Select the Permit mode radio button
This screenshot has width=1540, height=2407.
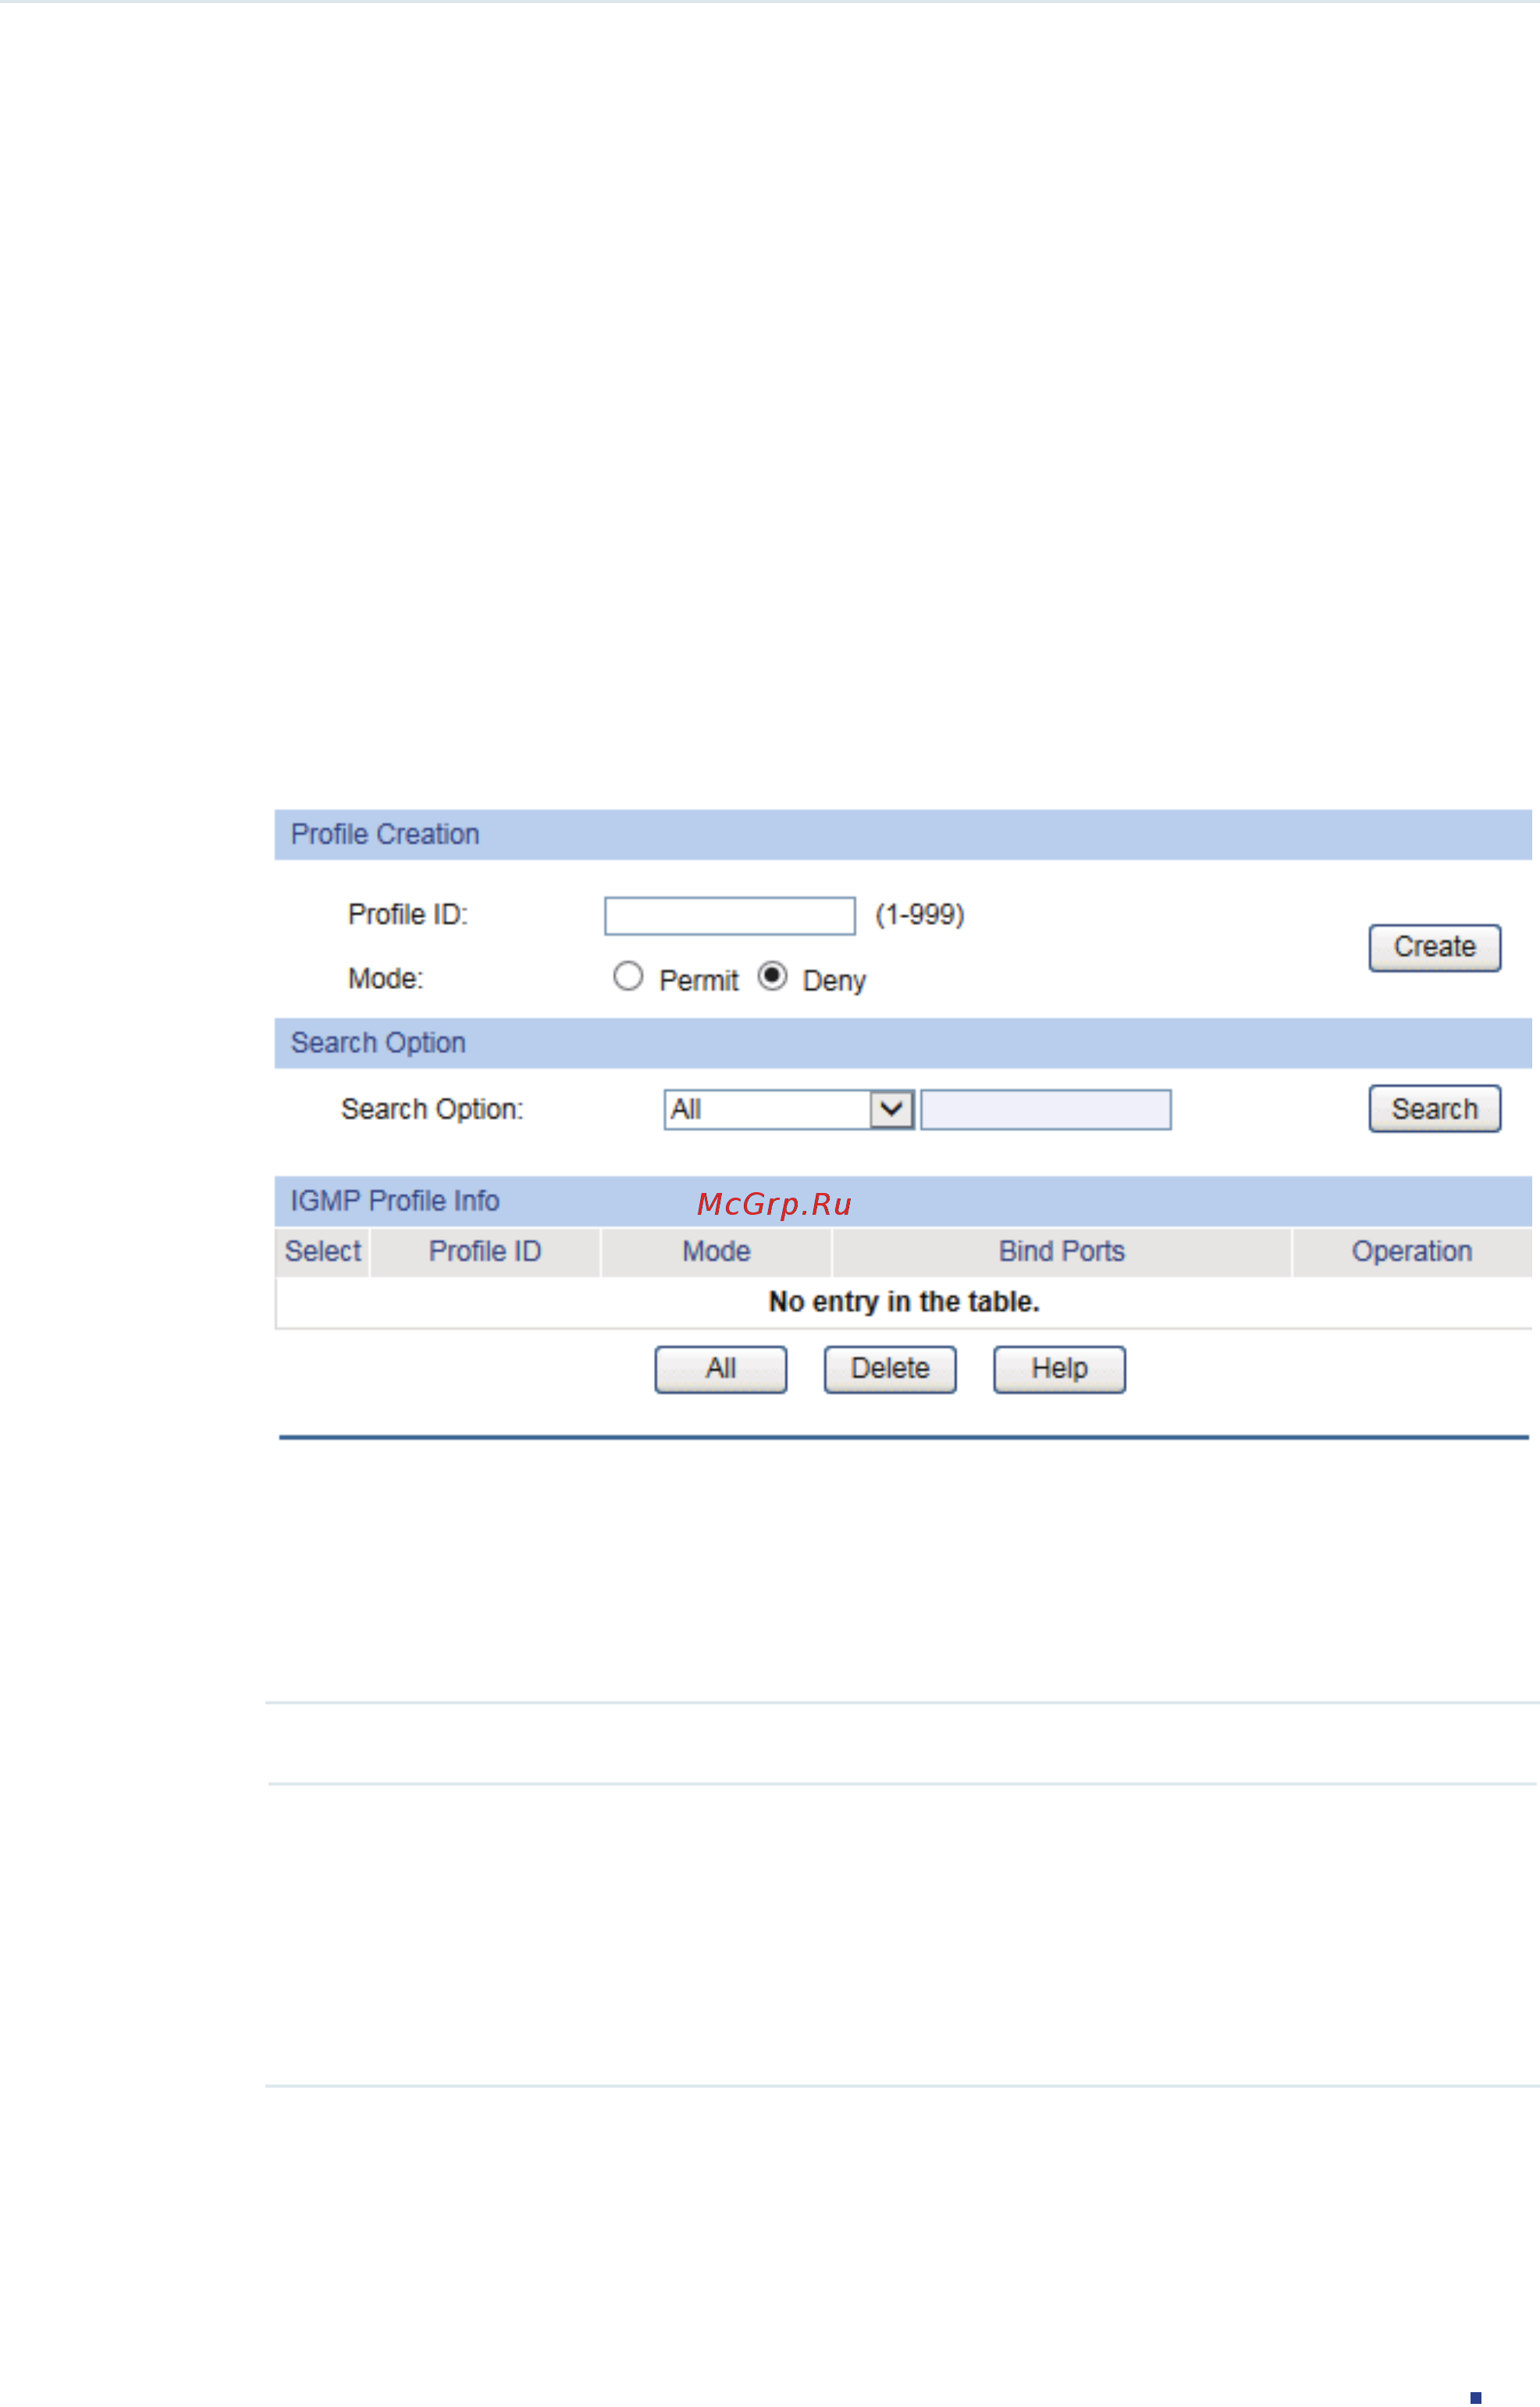tap(628, 977)
